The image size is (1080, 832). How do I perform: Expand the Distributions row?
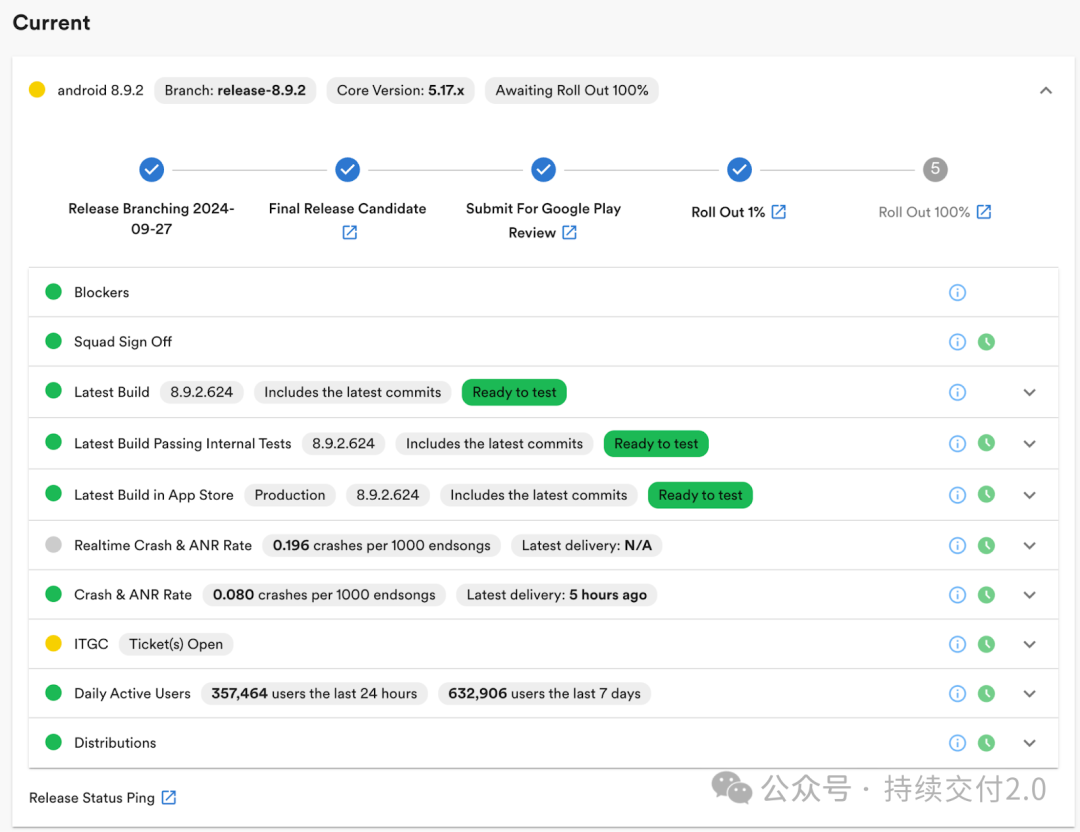tap(1030, 743)
